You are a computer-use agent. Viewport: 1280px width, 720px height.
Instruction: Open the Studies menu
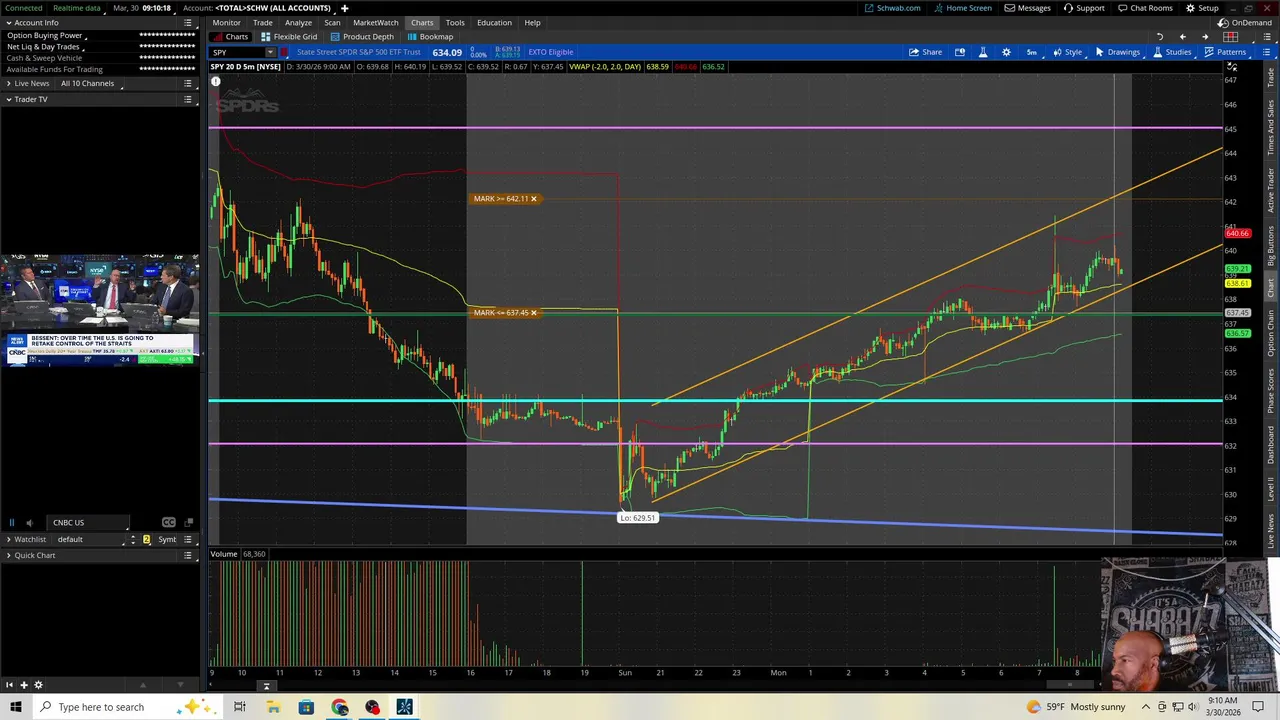[x=1171, y=52]
